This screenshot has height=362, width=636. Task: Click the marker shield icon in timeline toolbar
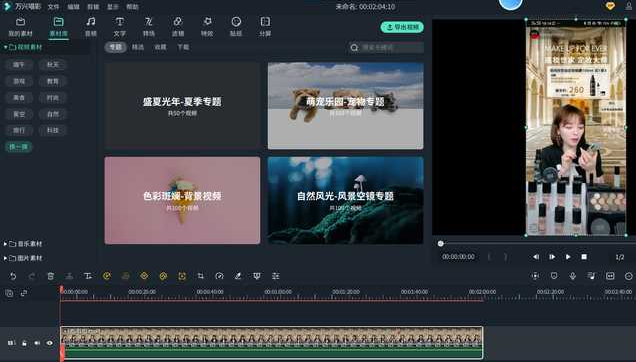[554, 276]
